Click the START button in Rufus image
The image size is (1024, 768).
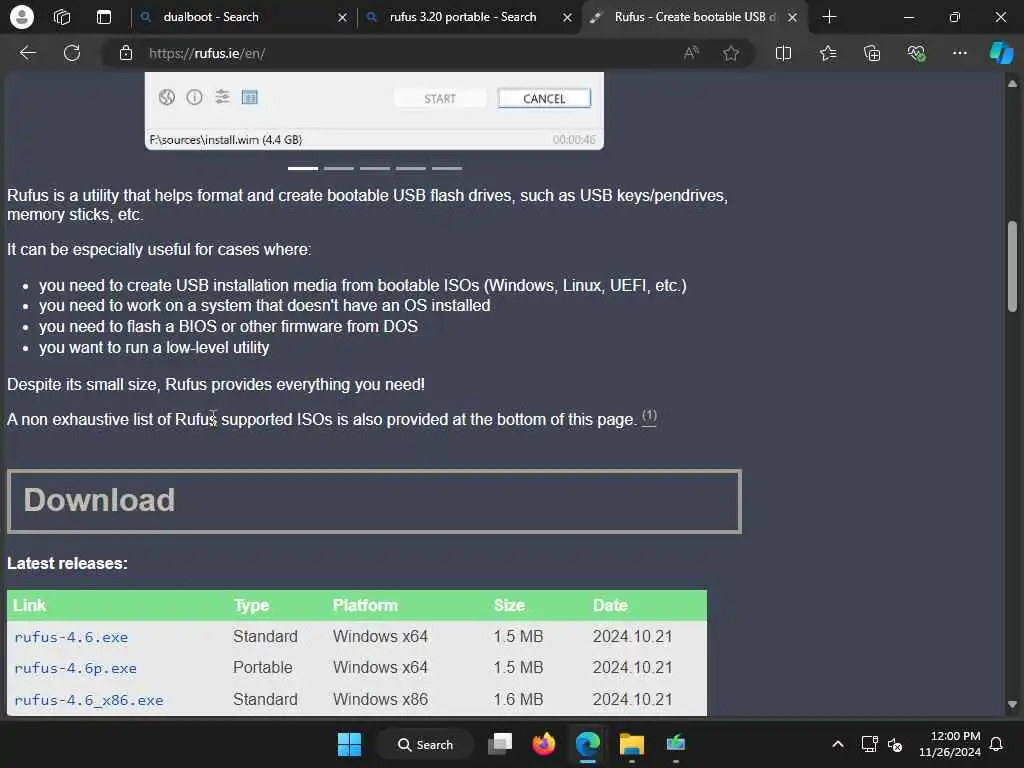point(440,99)
